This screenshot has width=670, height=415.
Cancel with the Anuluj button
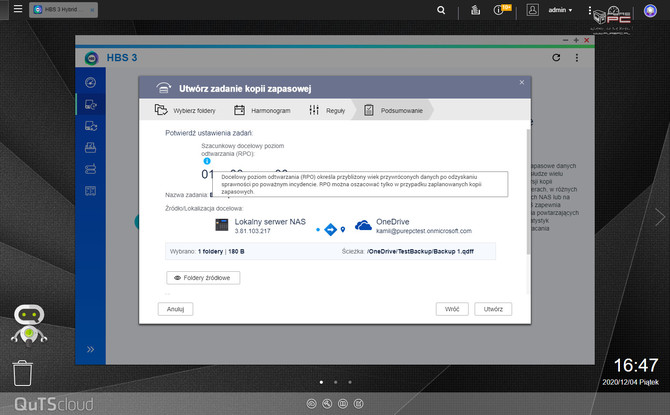pos(175,309)
